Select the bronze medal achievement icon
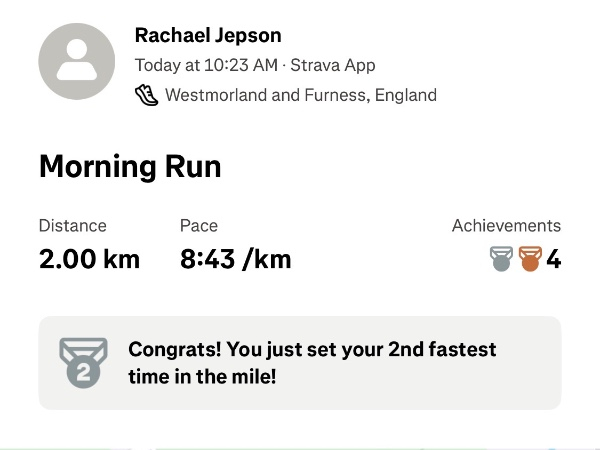Screen dimensions: 600x450 pyautogui.click(x=529, y=260)
